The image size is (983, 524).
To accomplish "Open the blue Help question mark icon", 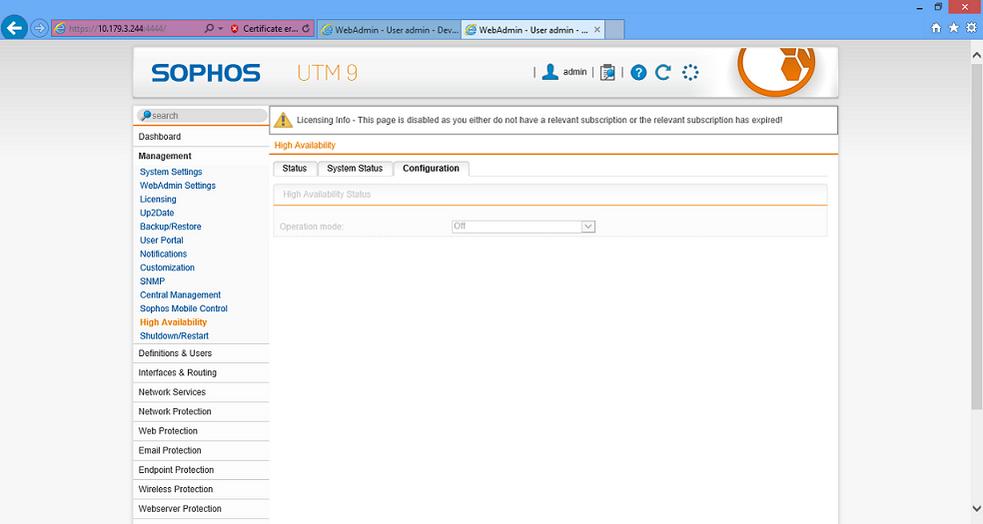I will tap(638, 73).
